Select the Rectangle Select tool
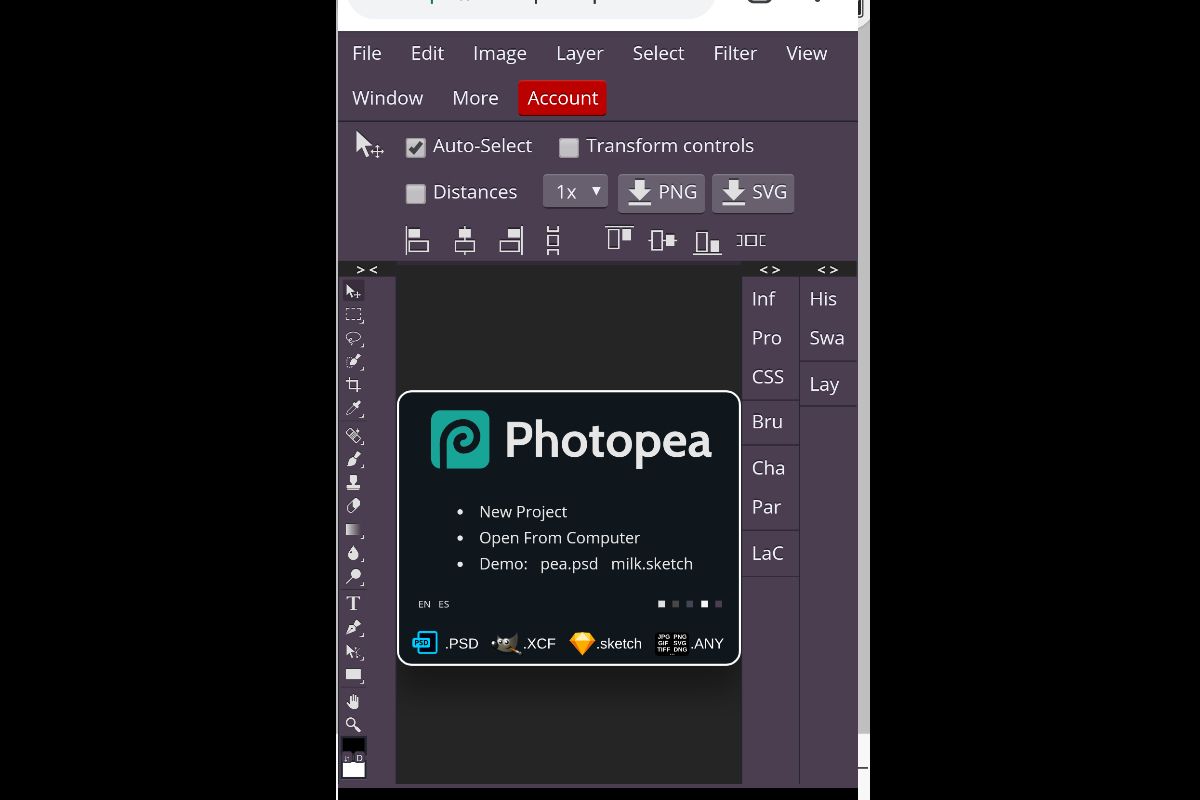The image size is (1200, 800). click(353, 315)
